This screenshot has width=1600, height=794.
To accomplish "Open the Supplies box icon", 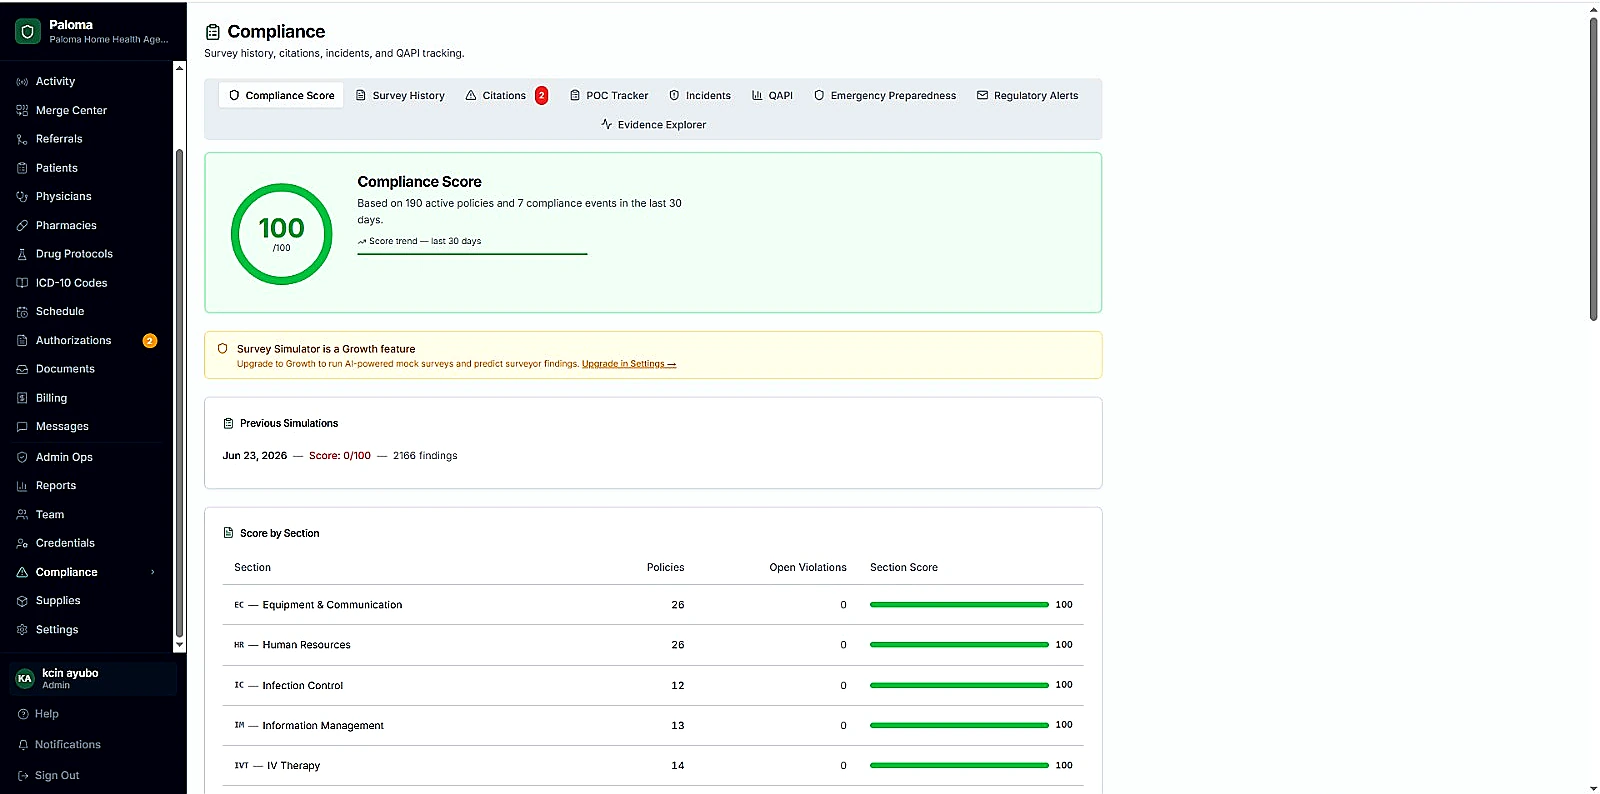I will pos(22,601).
